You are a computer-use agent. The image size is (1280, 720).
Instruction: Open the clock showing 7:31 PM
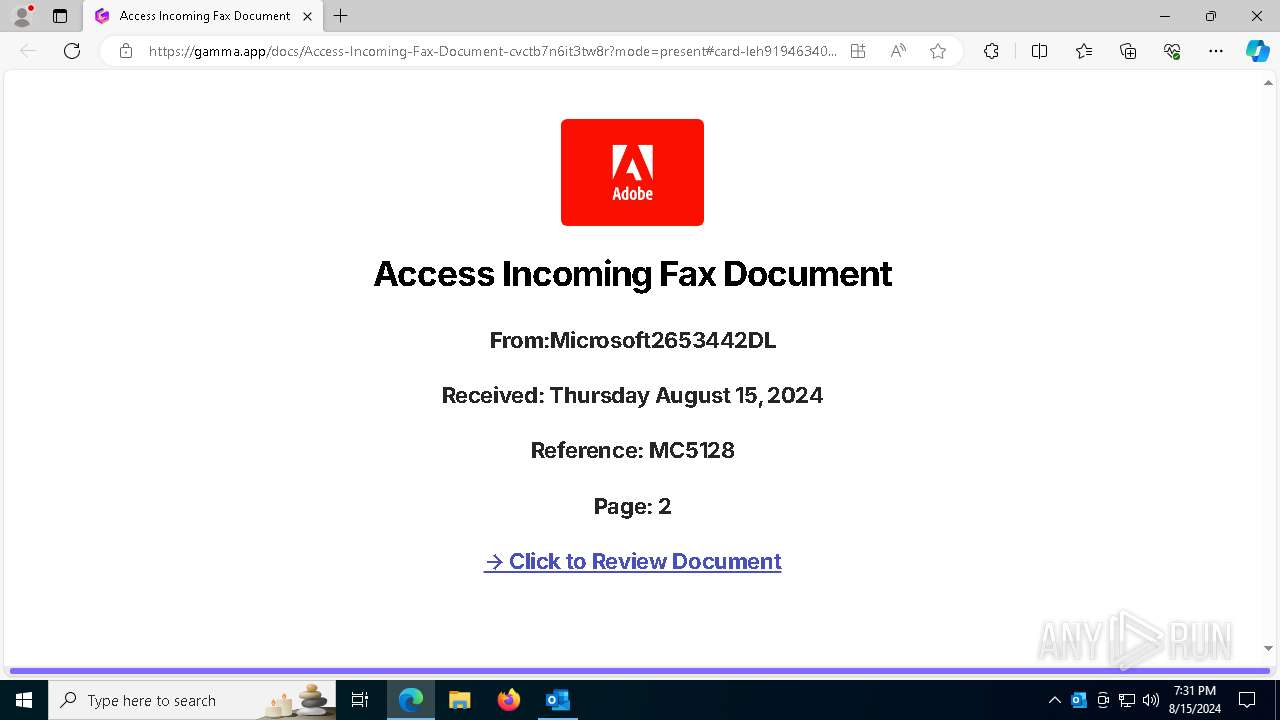(1195, 700)
